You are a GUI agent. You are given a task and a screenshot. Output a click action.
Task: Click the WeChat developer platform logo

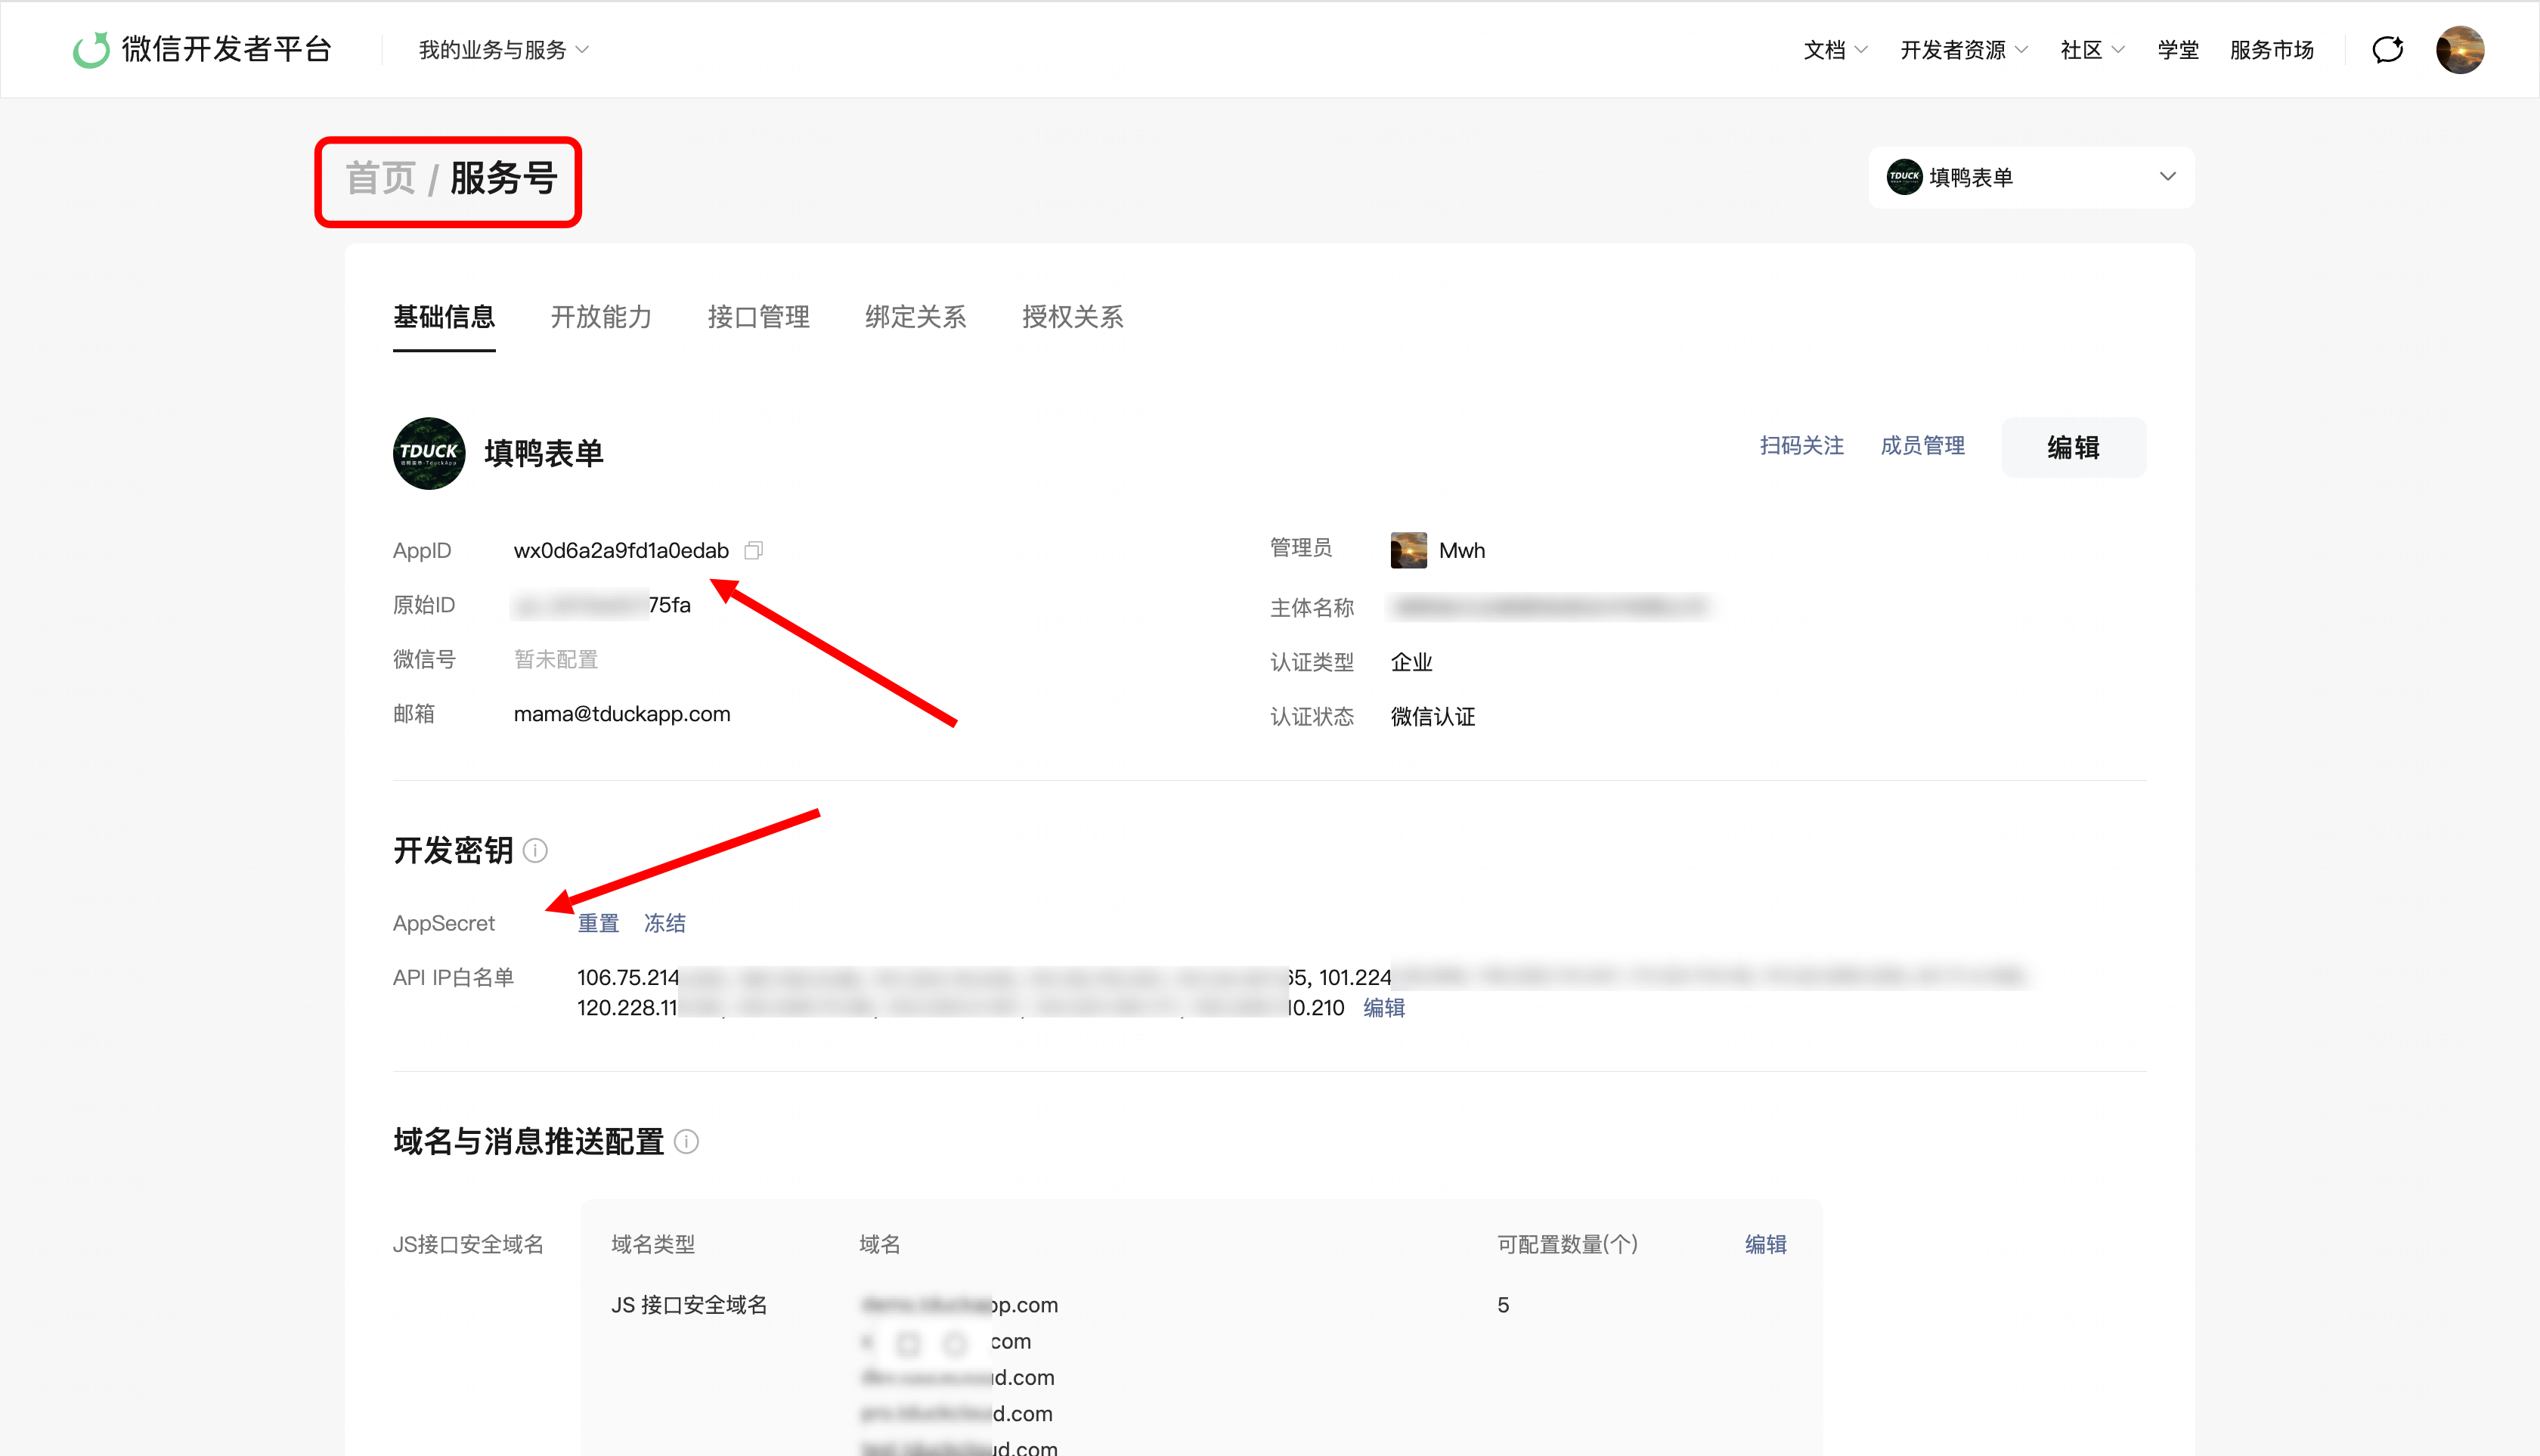tap(202, 49)
